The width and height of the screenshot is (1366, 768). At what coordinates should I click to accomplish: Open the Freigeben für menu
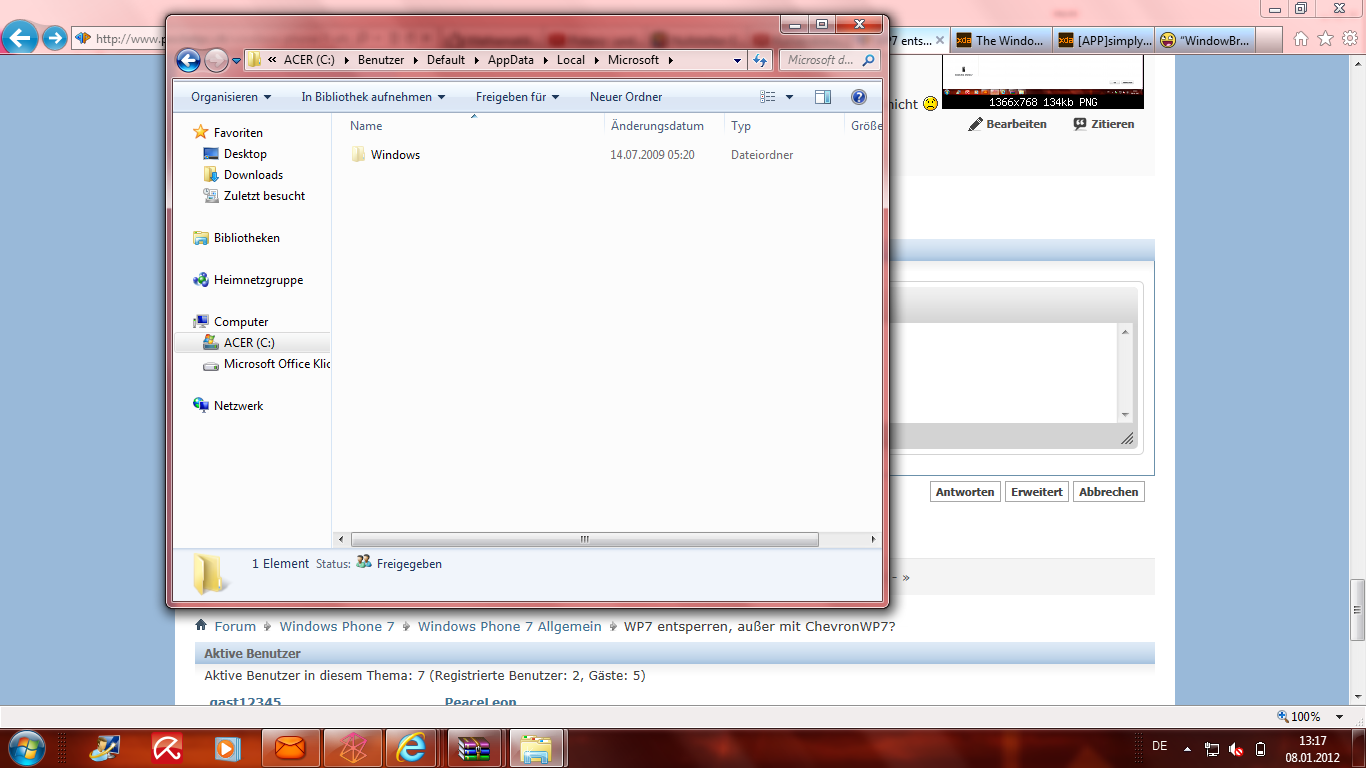click(517, 97)
